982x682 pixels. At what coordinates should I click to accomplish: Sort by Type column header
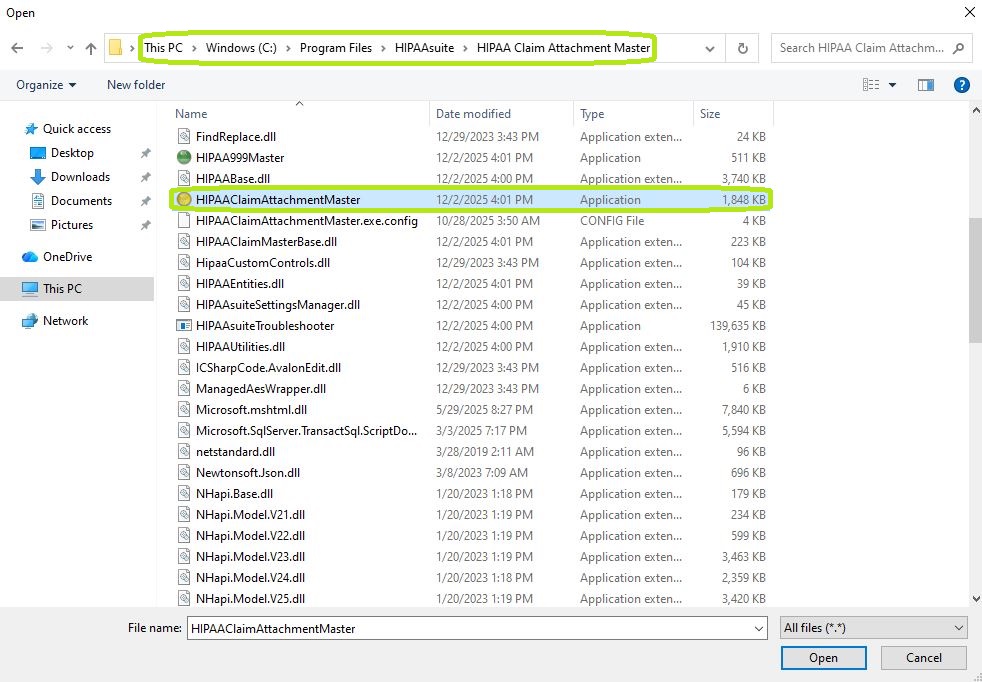pyautogui.click(x=592, y=114)
